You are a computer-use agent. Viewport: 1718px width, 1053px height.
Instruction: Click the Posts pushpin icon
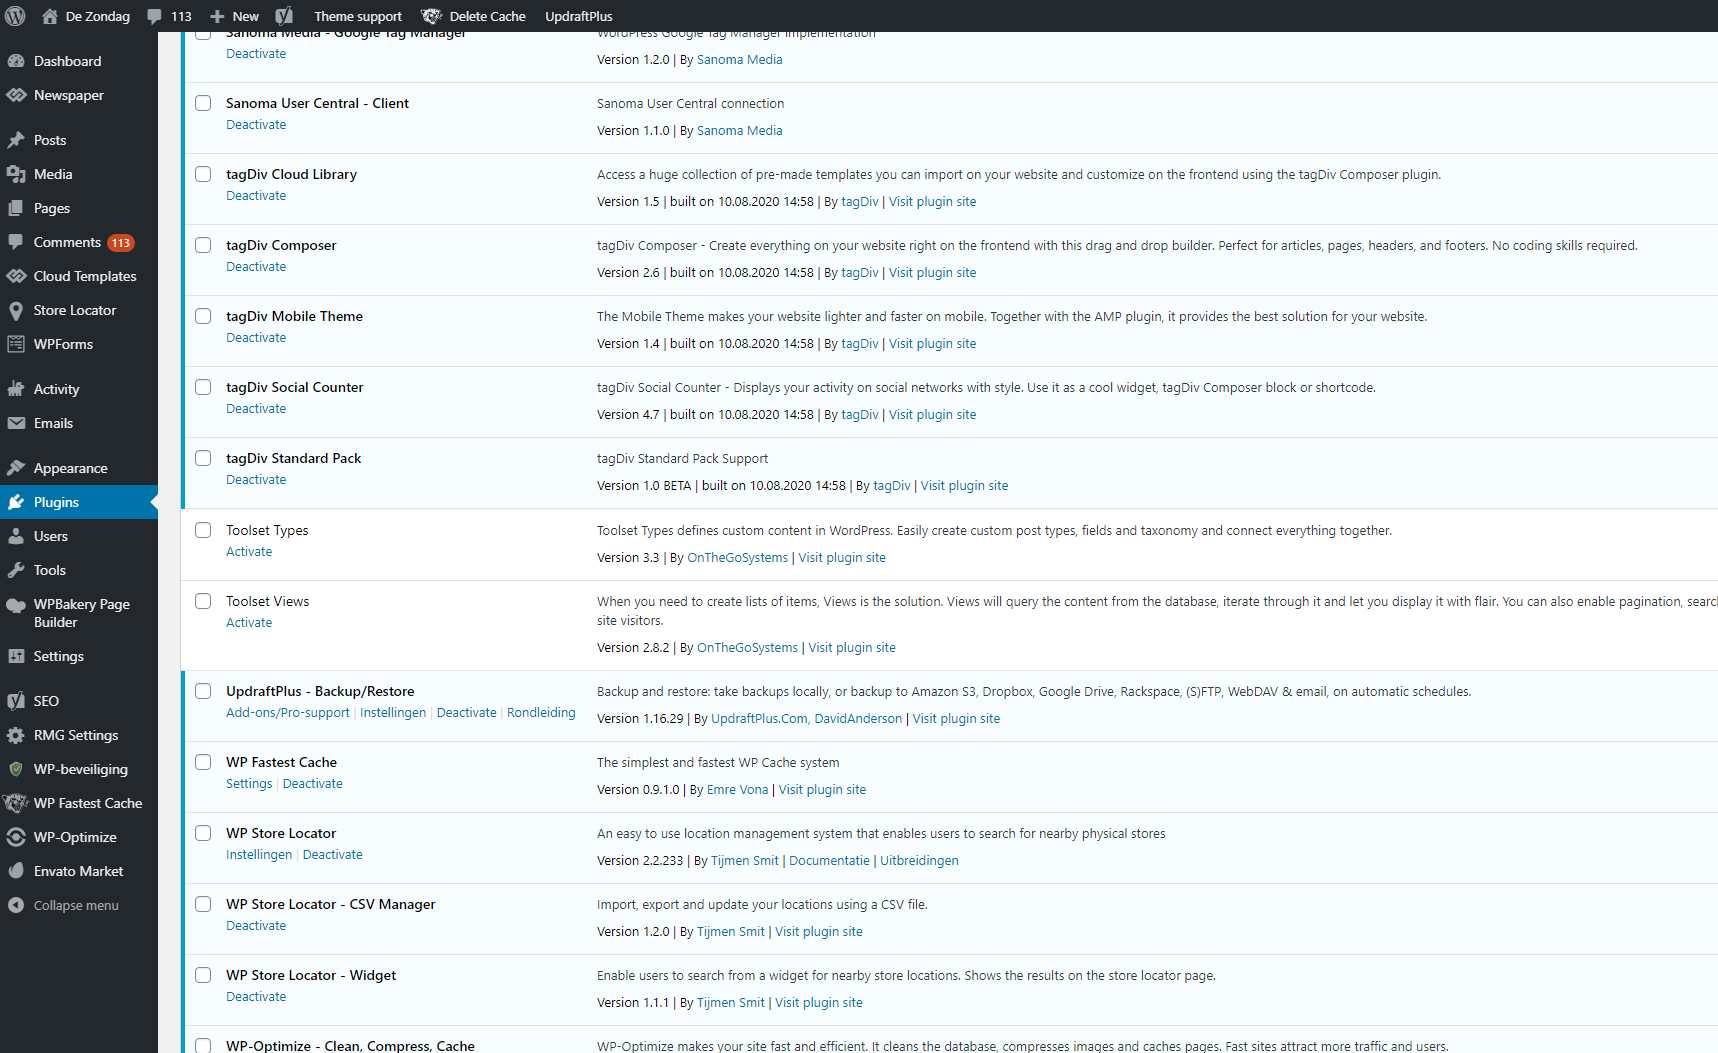pos(16,140)
